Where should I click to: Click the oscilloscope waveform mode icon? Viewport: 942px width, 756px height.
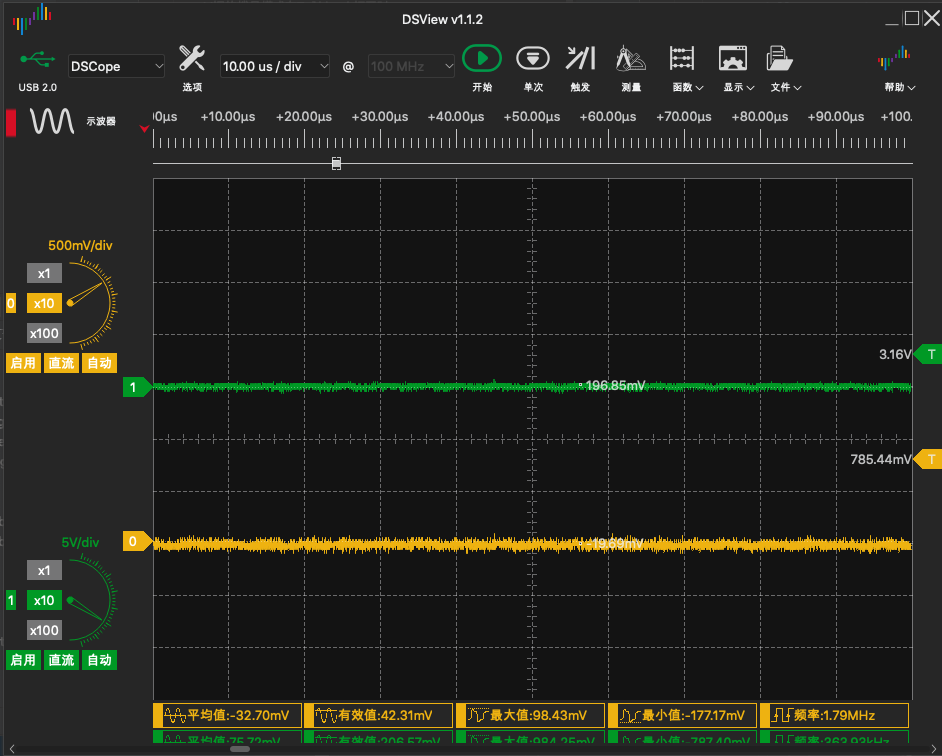point(52,121)
